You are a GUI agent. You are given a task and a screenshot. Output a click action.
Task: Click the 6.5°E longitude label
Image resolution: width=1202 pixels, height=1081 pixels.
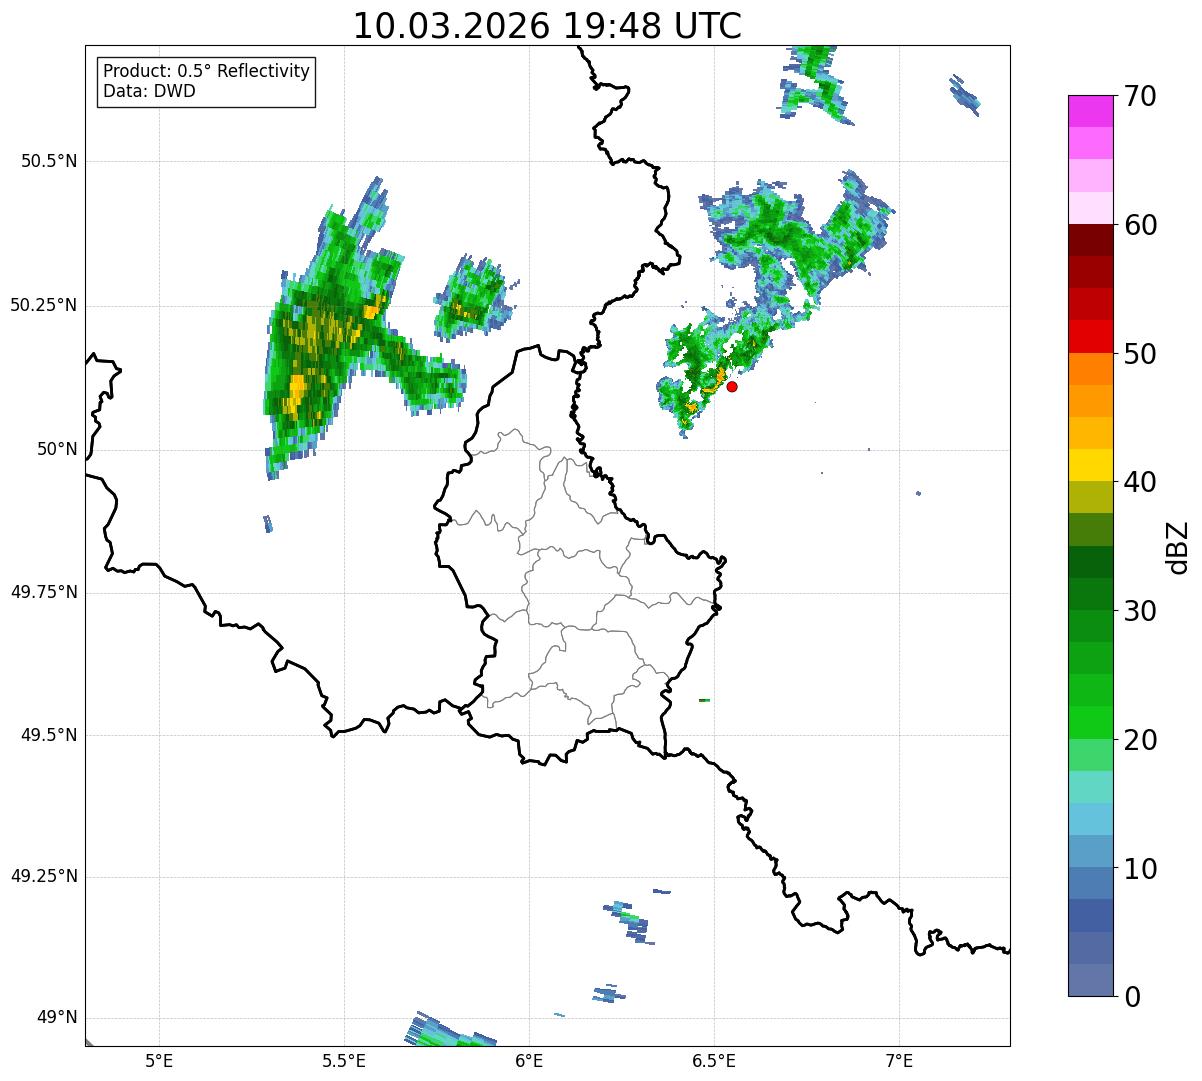click(x=714, y=1060)
